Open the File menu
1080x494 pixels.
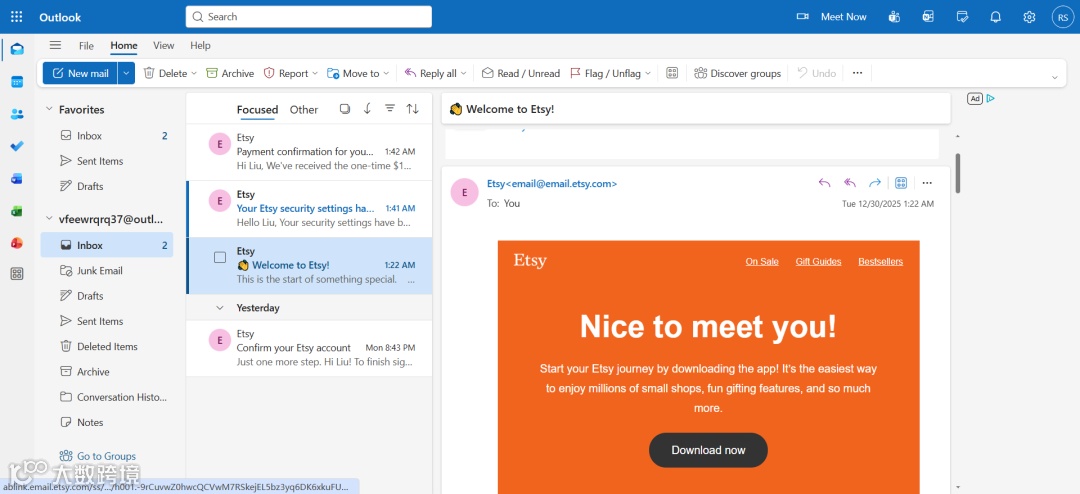tap(86, 45)
